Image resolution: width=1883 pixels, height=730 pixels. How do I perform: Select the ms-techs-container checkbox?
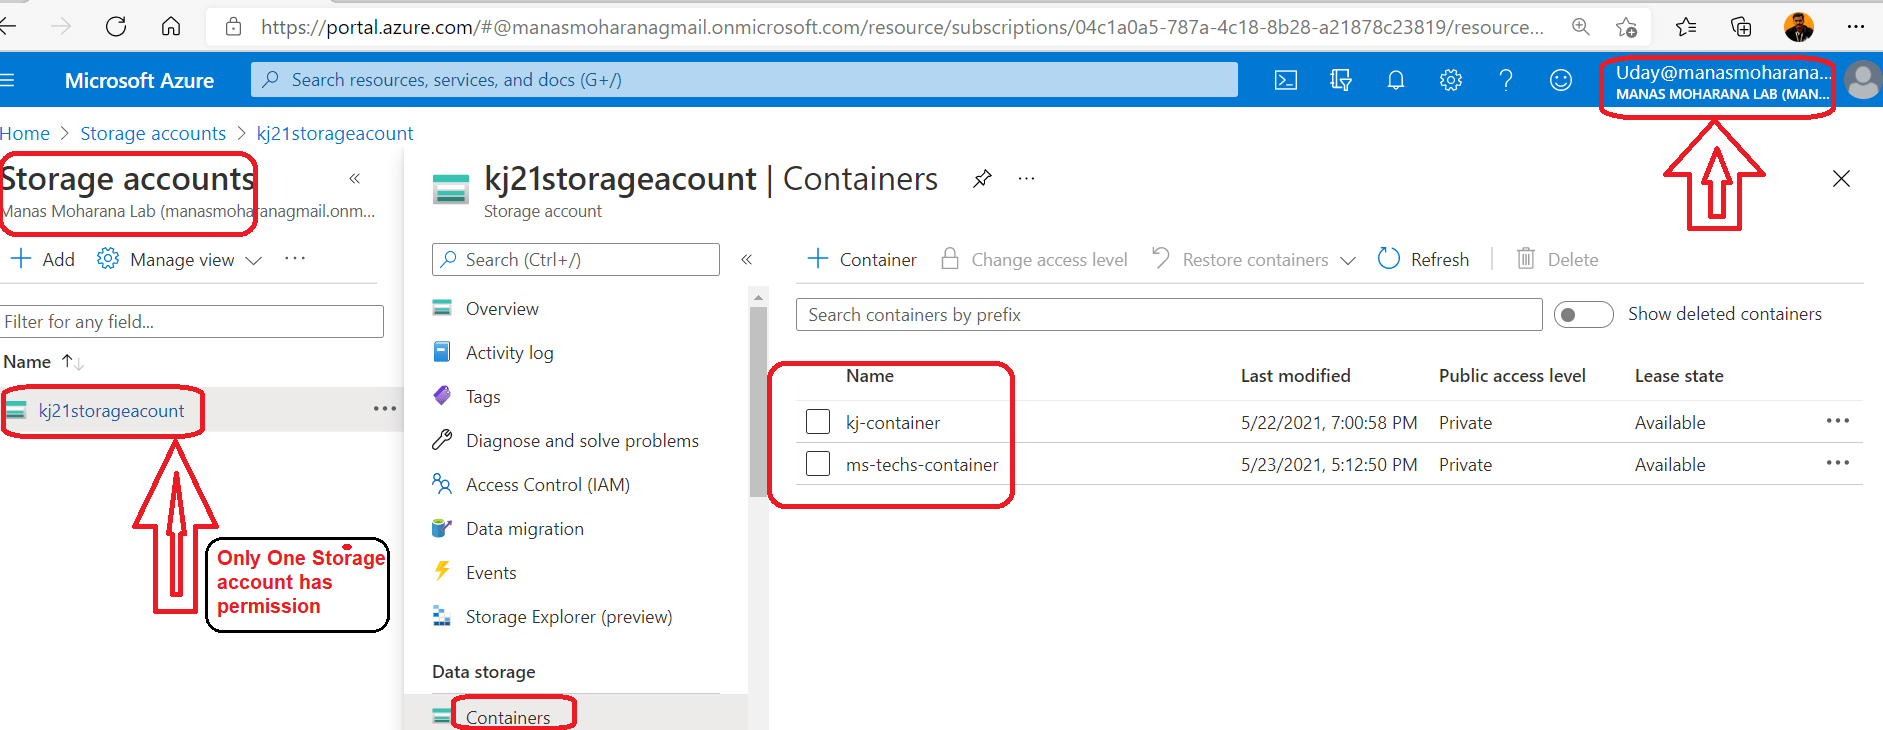pyautogui.click(x=818, y=464)
